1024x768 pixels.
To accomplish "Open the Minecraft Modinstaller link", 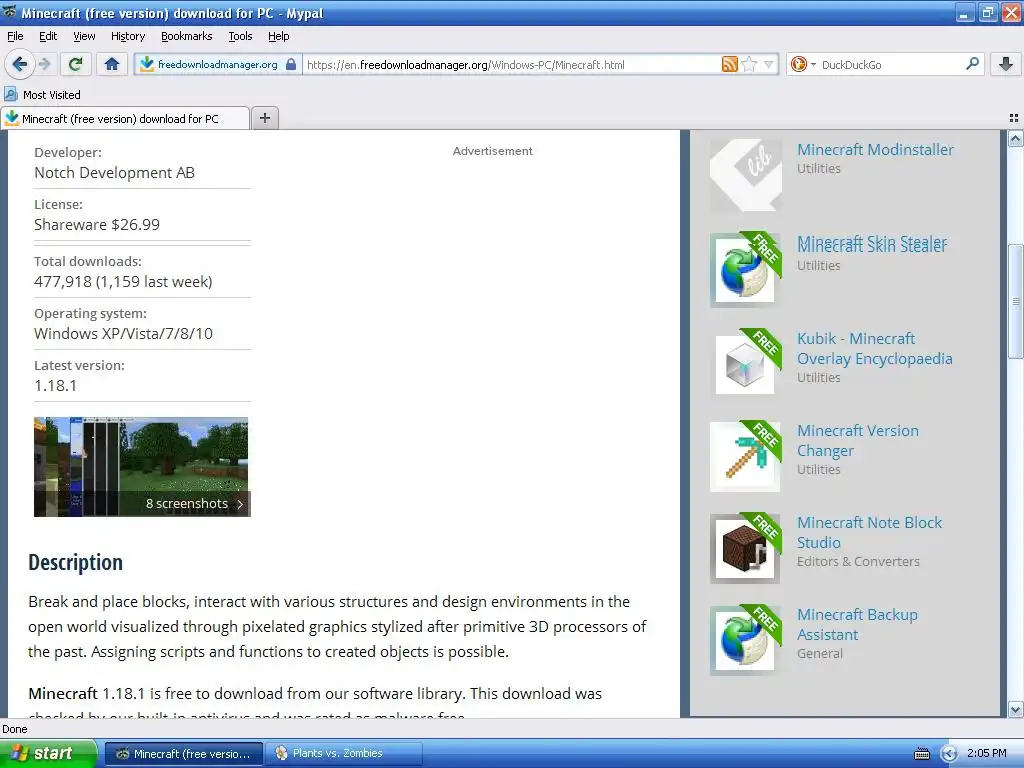I will click(x=875, y=150).
